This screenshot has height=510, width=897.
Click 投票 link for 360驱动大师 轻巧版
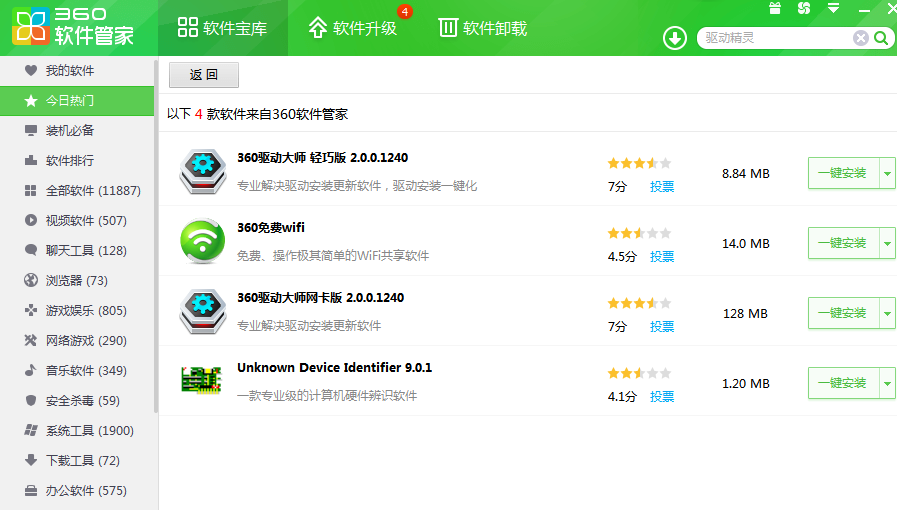(662, 186)
